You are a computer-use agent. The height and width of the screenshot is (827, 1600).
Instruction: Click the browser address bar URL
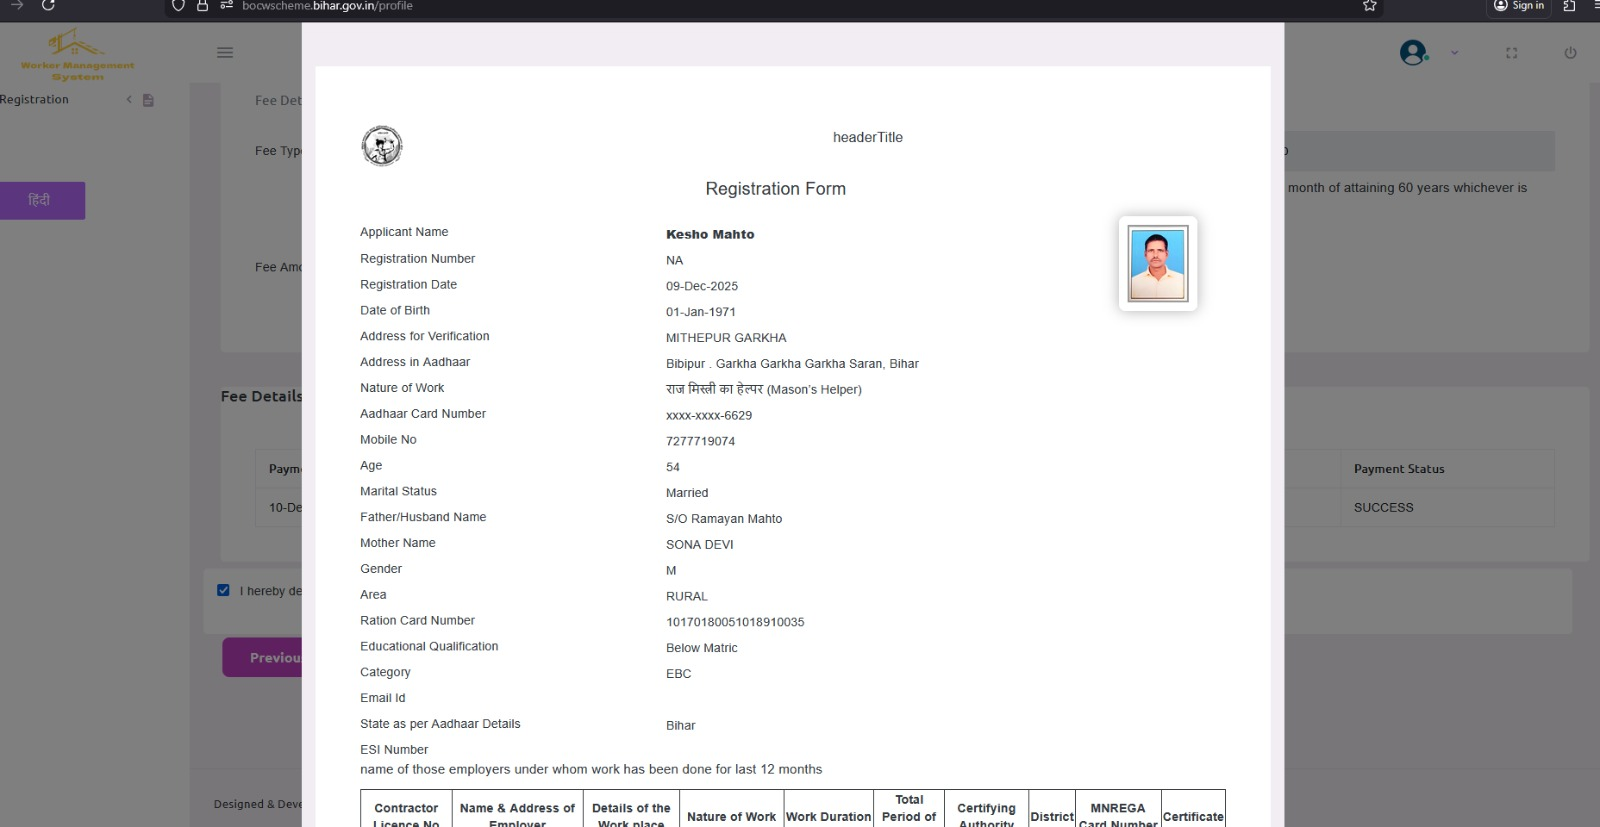click(327, 6)
